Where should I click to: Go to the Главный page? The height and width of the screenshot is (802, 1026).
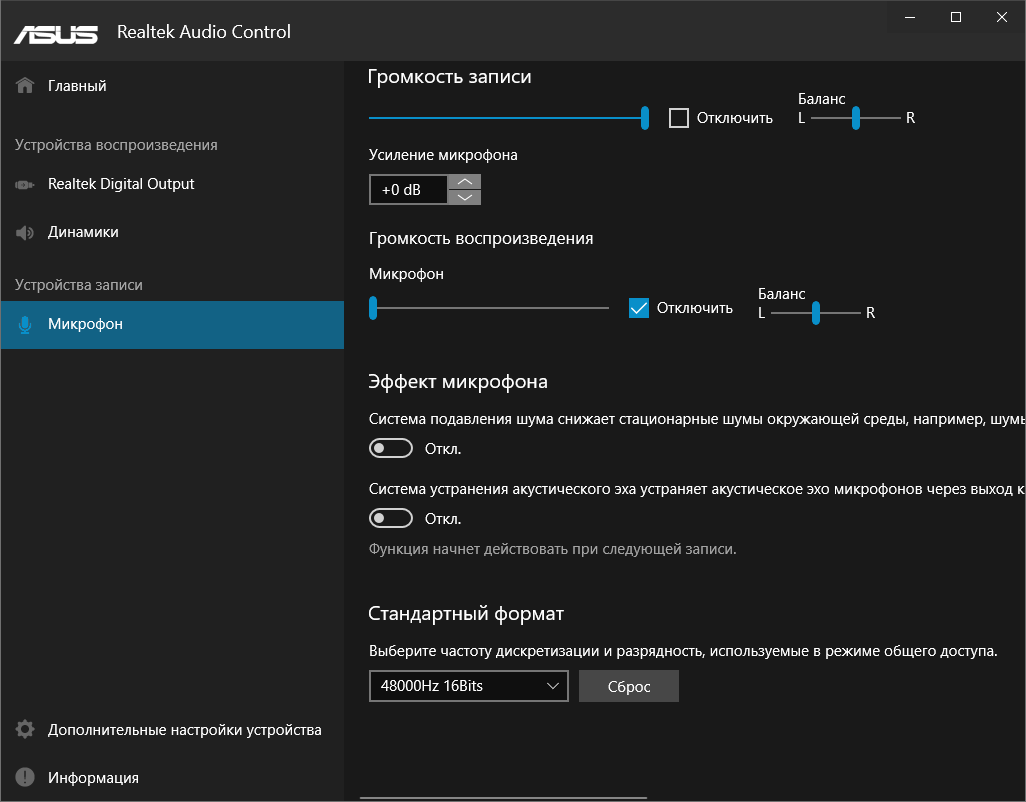77,86
